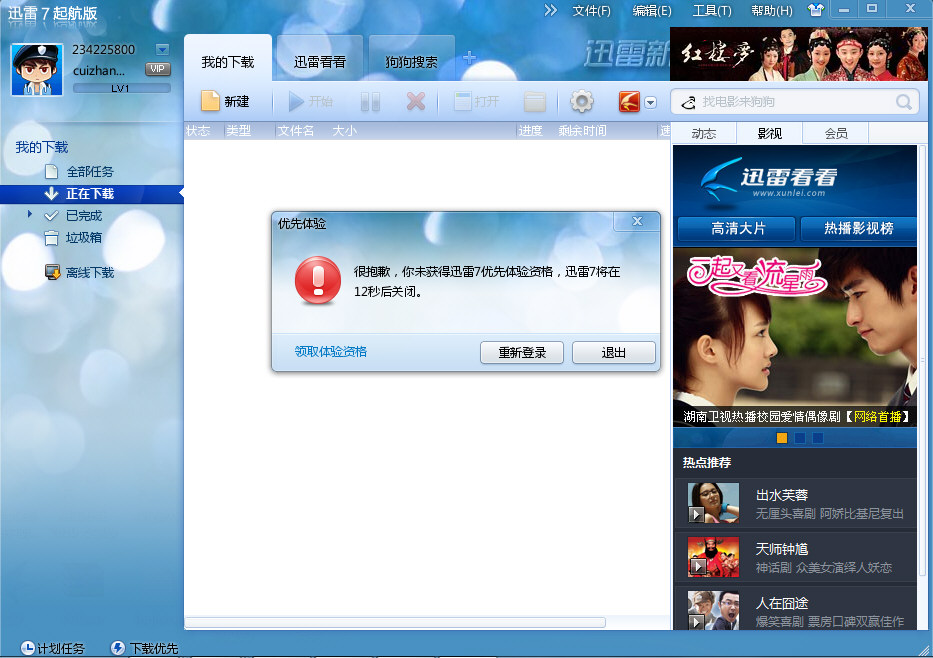Click the Start (开始) play icon
This screenshot has height=658, width=933.
pyautogui.click(x=296, y=102)
